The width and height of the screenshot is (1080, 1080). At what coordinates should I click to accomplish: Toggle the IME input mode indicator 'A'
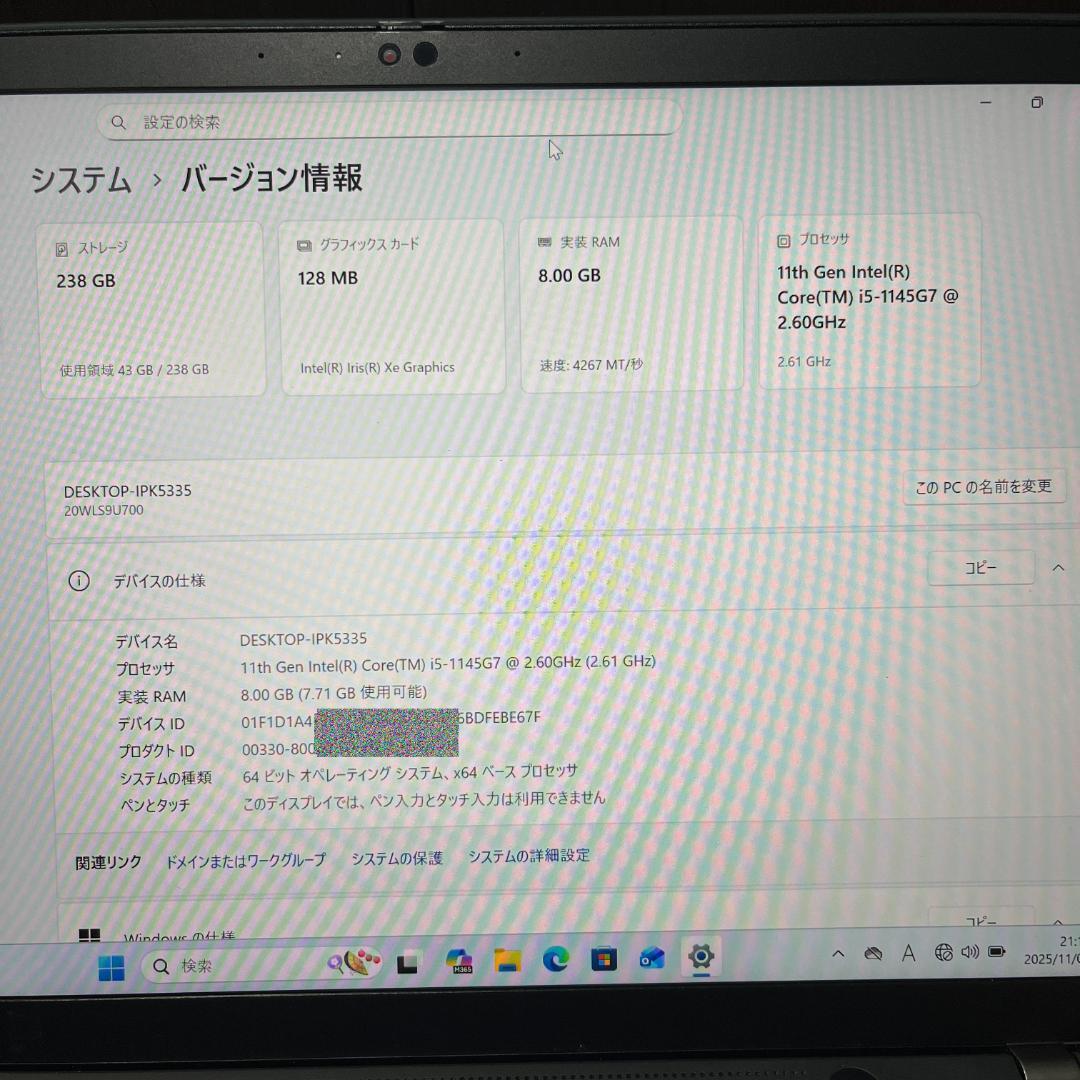[908, 953]
